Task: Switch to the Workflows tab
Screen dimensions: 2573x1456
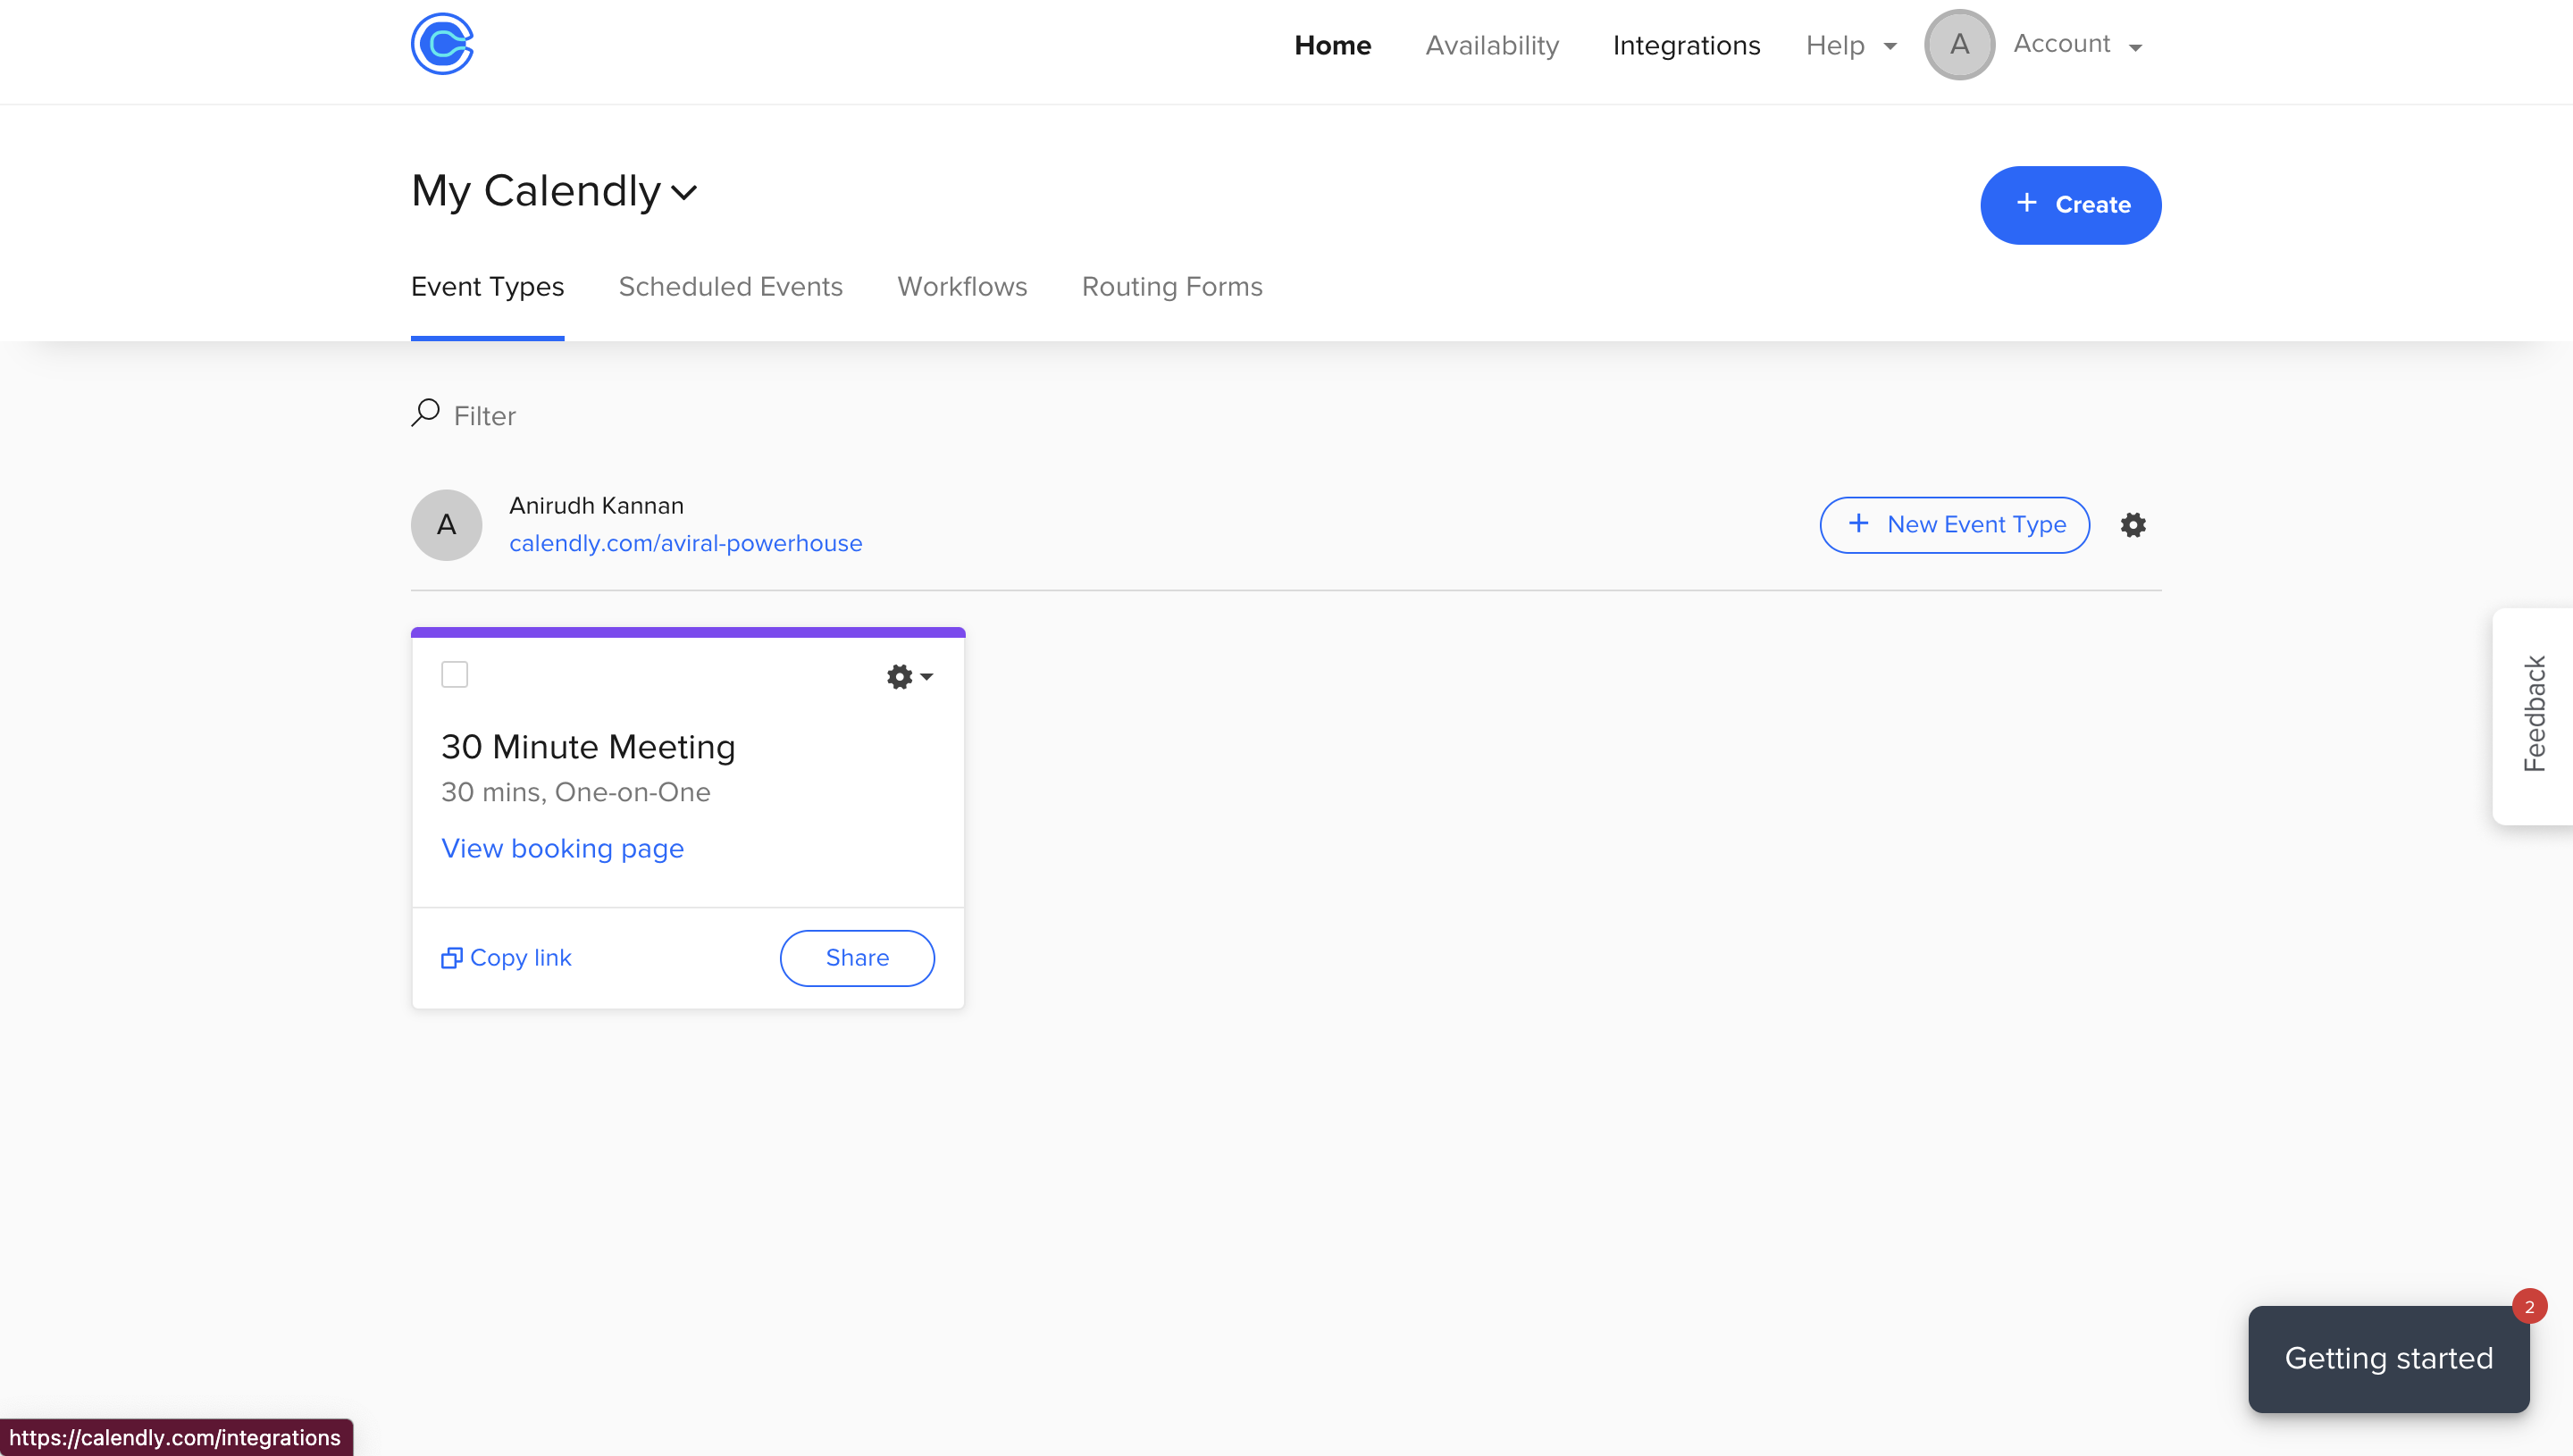Action: tap(961, 287)
